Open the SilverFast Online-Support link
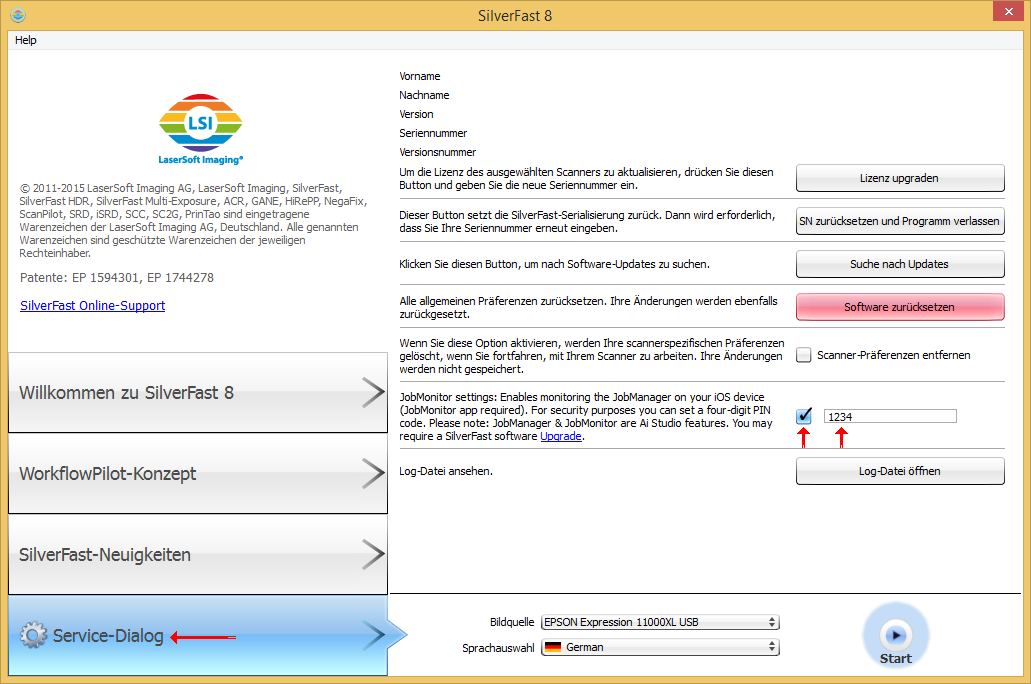1031x684 pixels. point(93,305)
